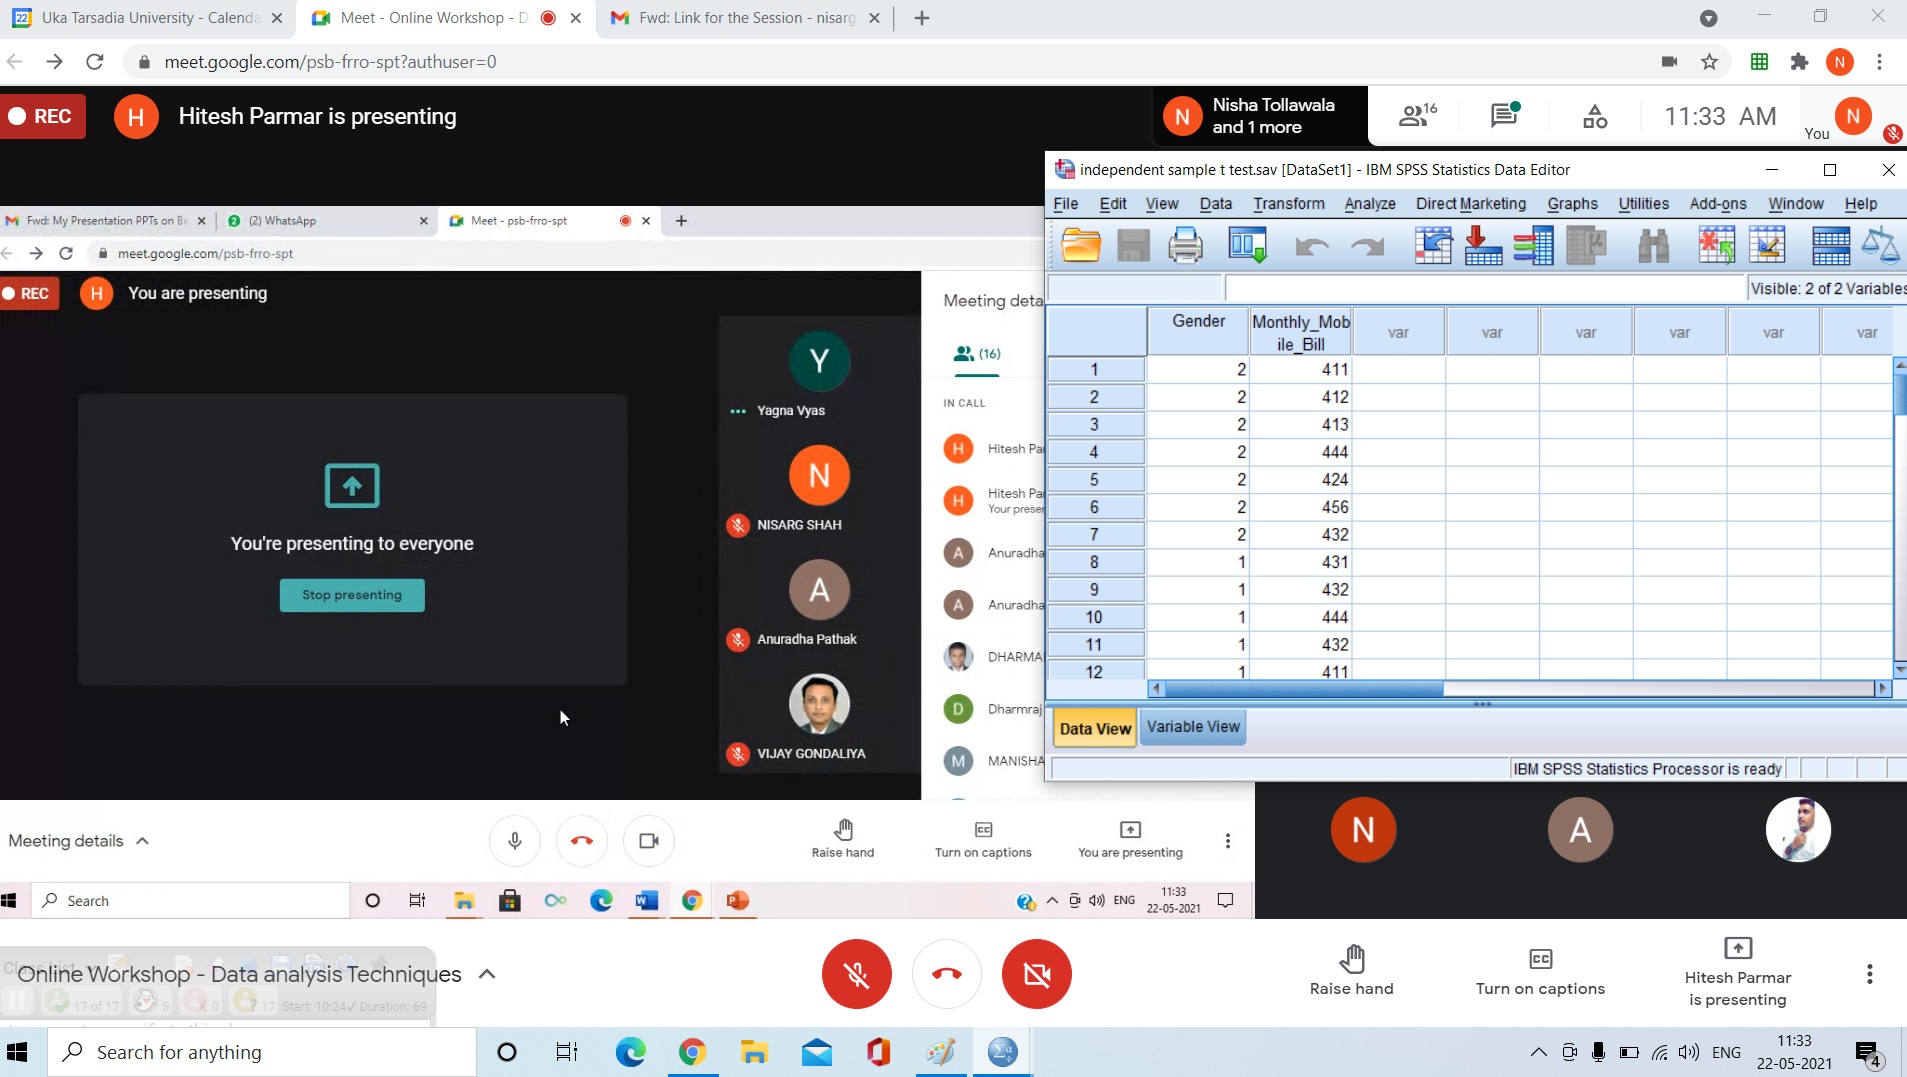Bookmark this page with the star icon

[1709, 62]
